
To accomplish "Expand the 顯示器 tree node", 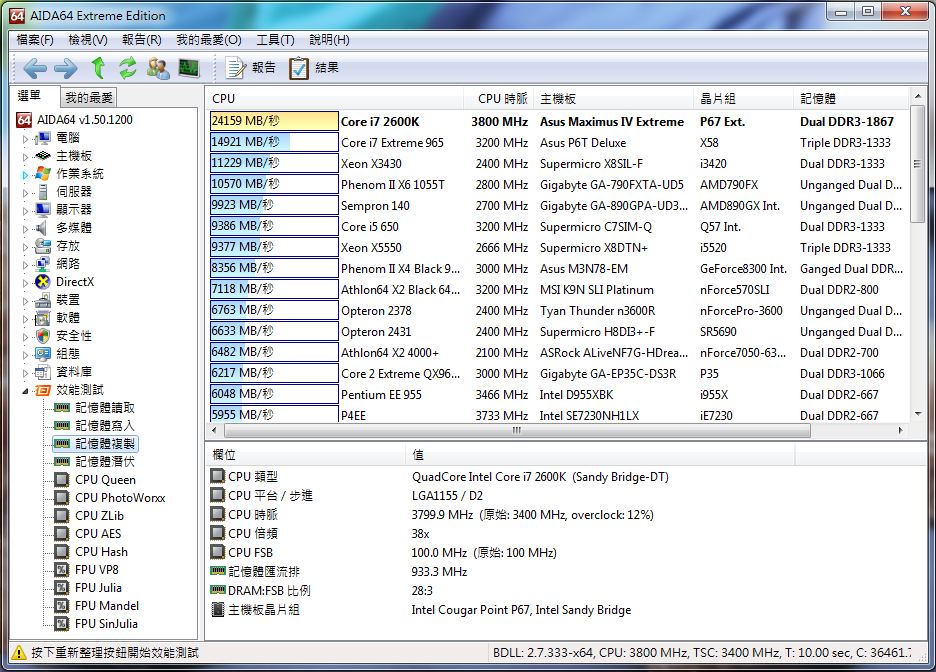I will click(x=25, y=210).
